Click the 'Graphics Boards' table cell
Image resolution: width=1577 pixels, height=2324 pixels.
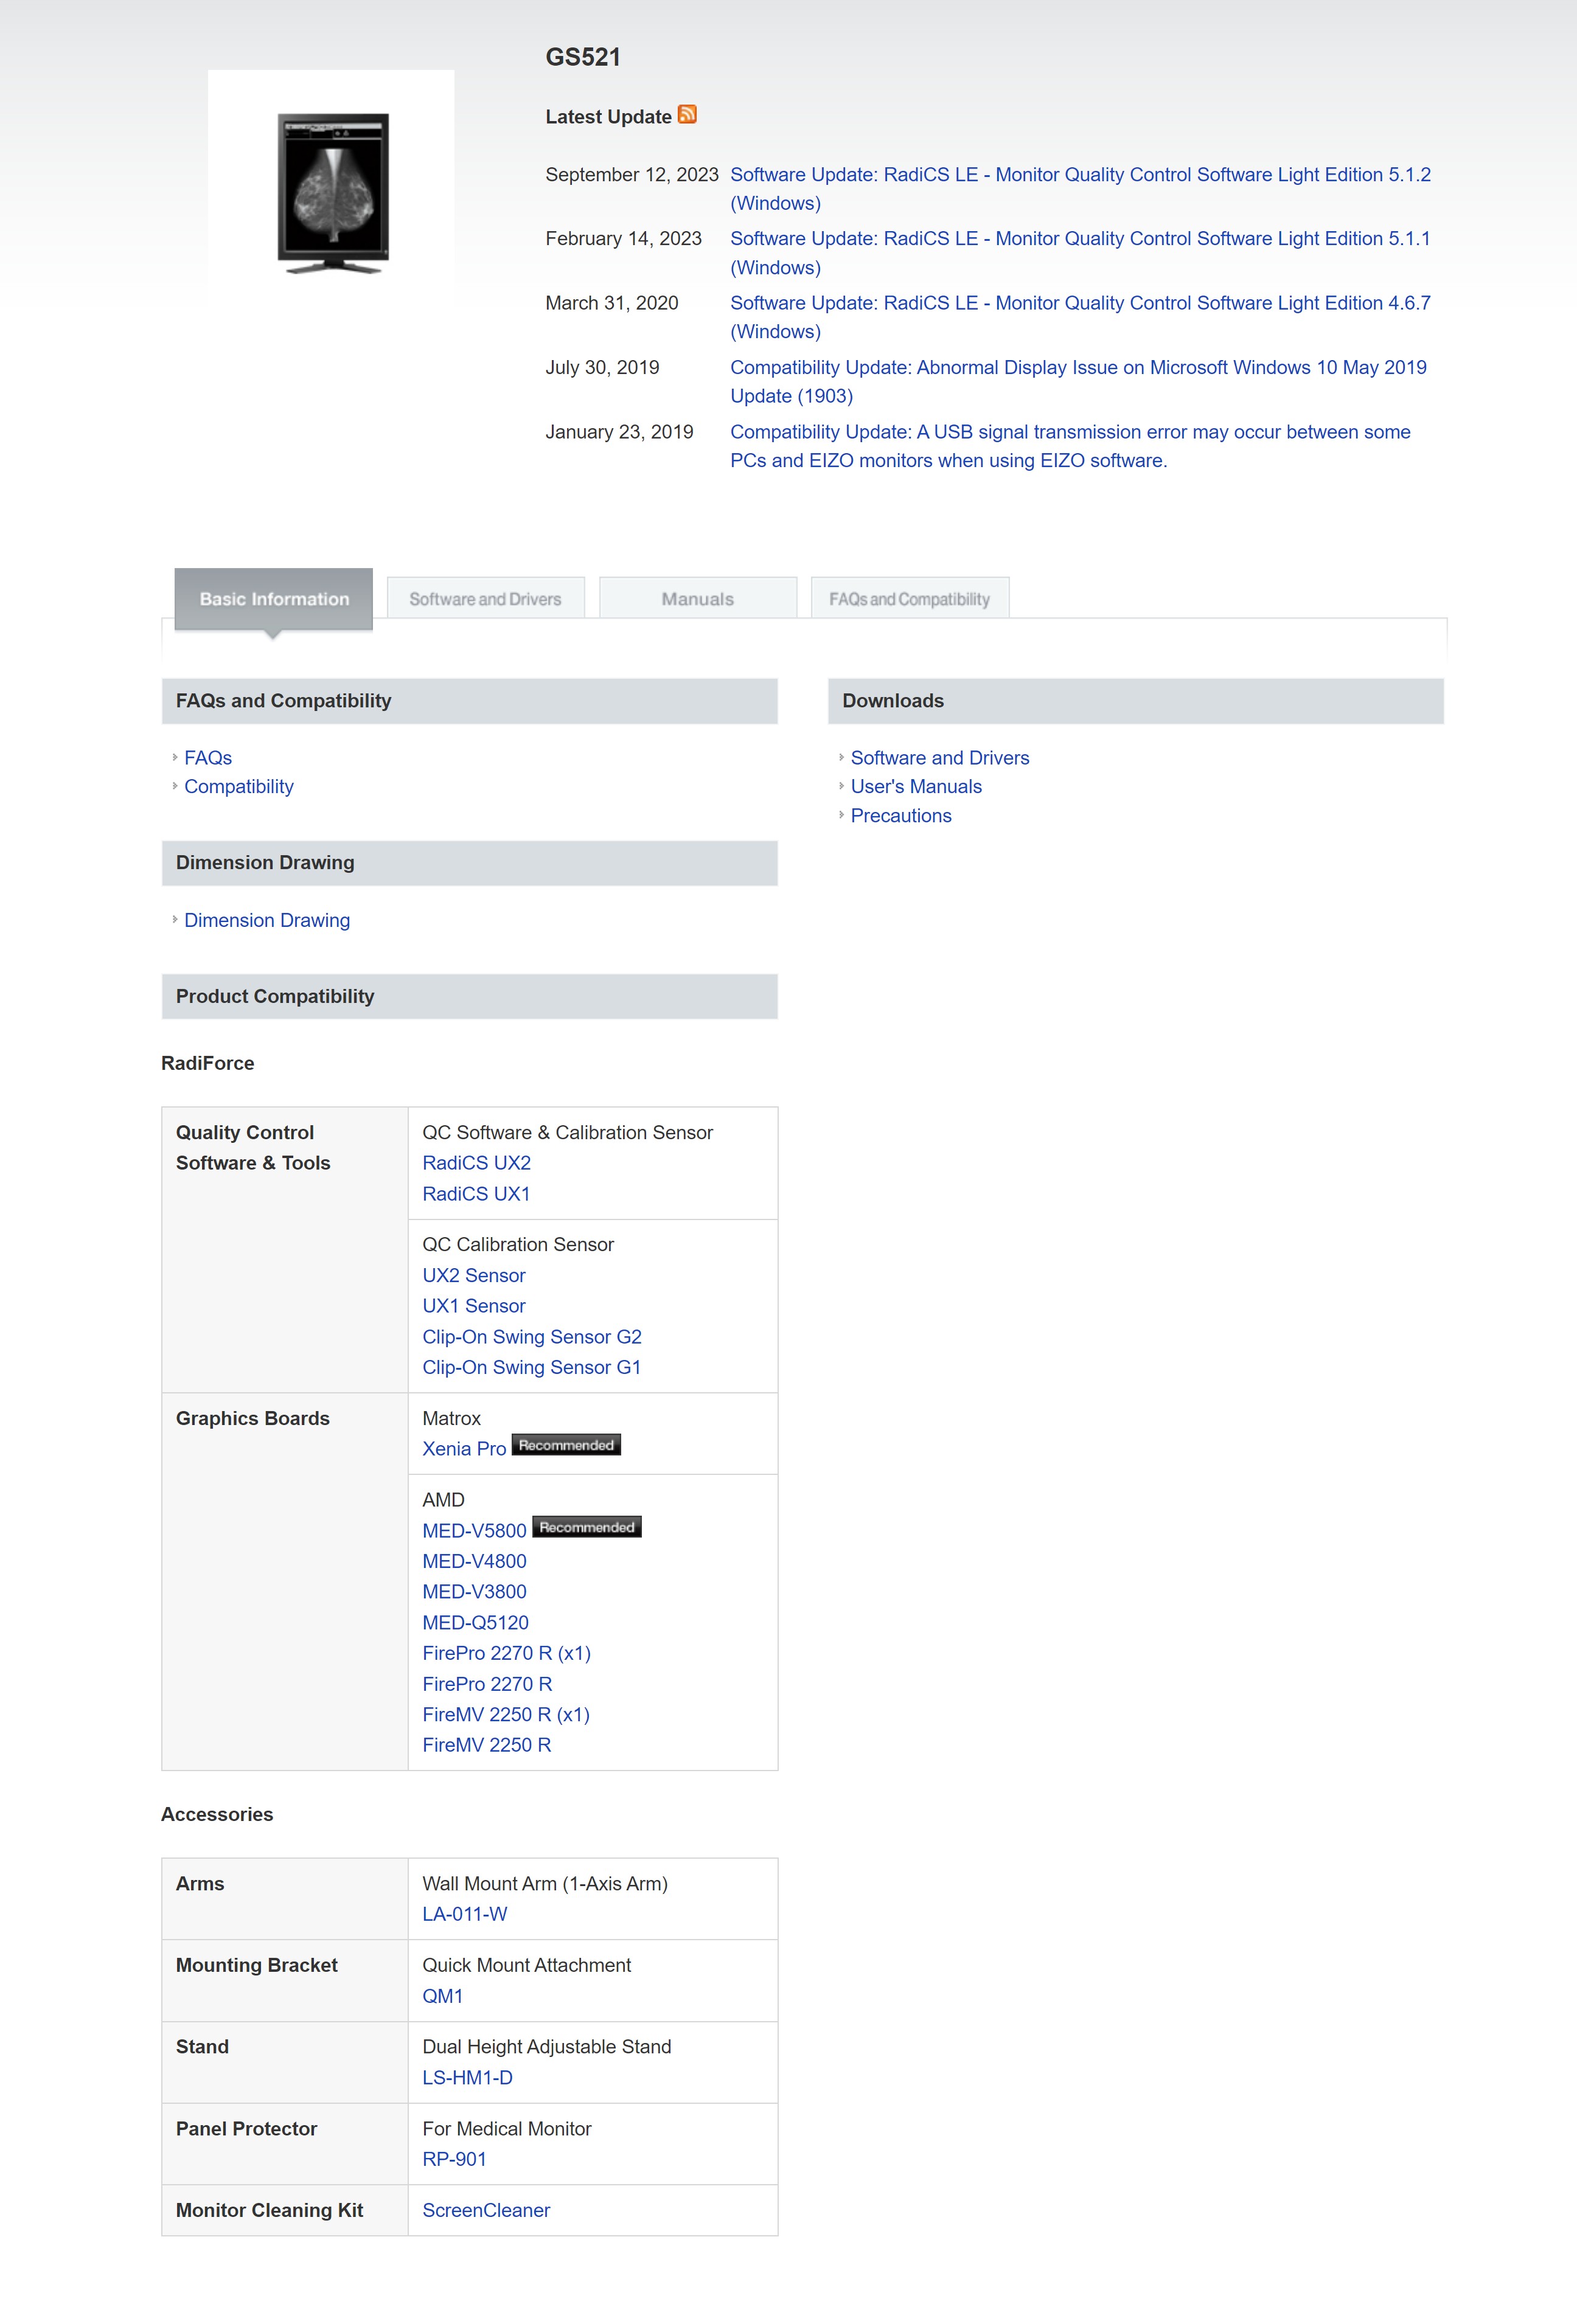[285, 1582]
